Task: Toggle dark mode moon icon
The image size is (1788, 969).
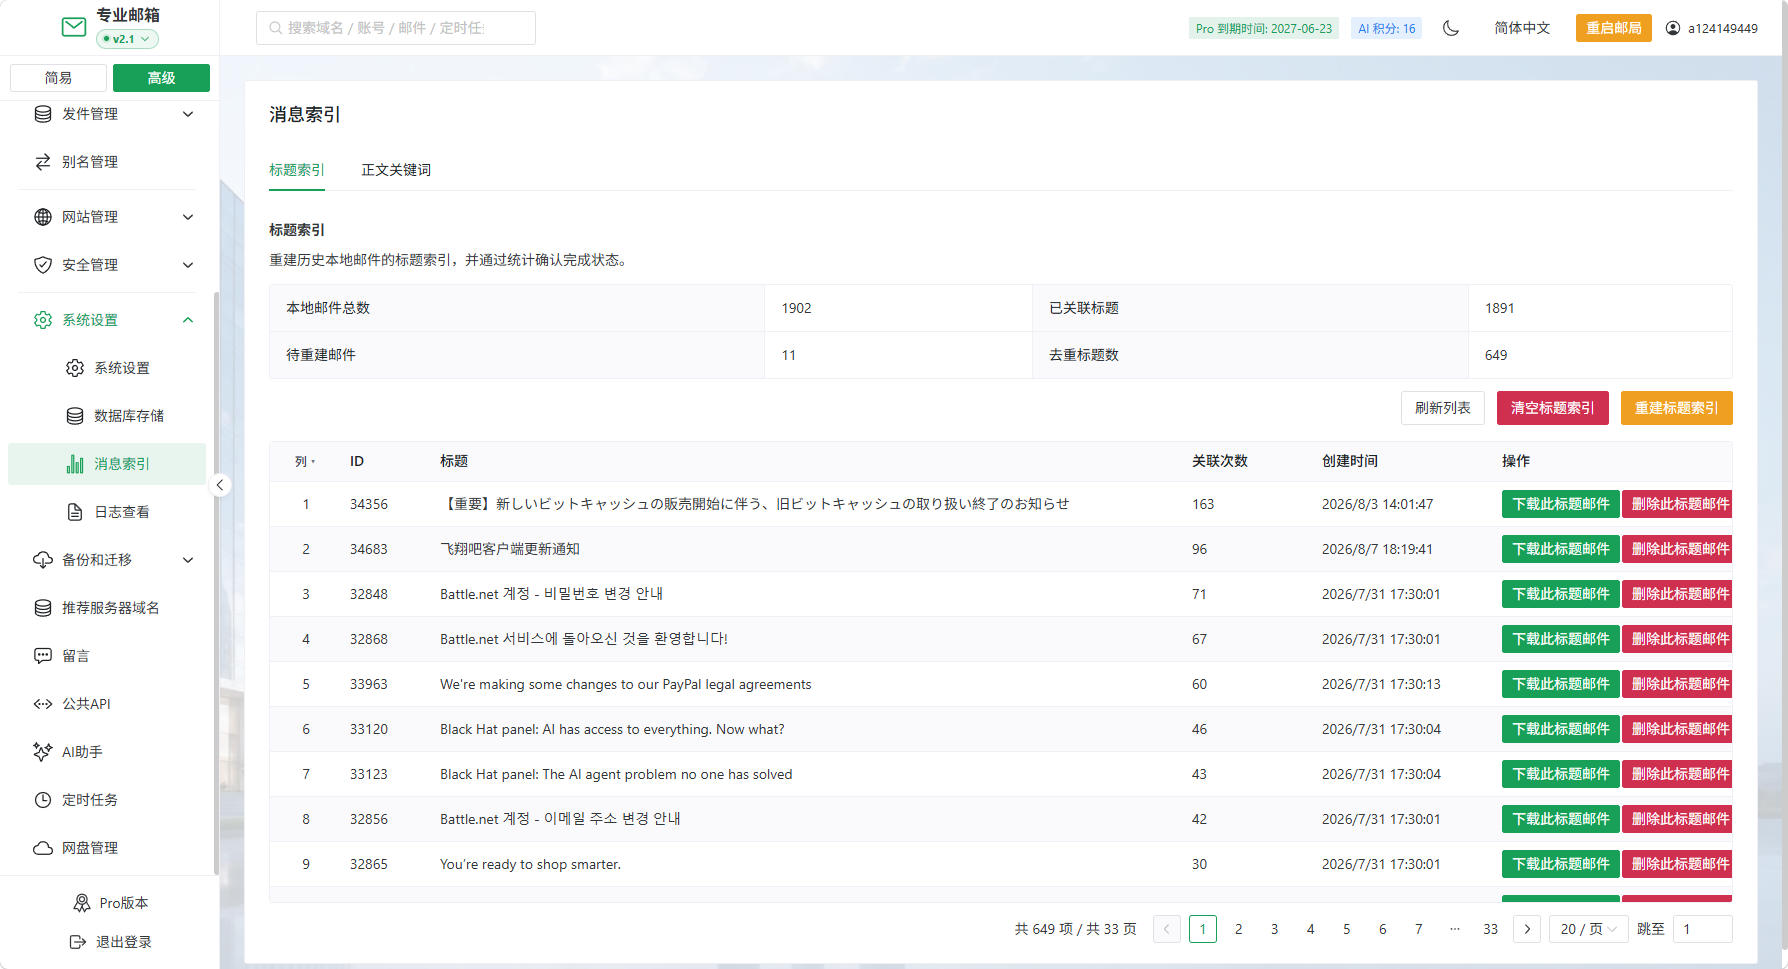Action: pos(1451,28)
